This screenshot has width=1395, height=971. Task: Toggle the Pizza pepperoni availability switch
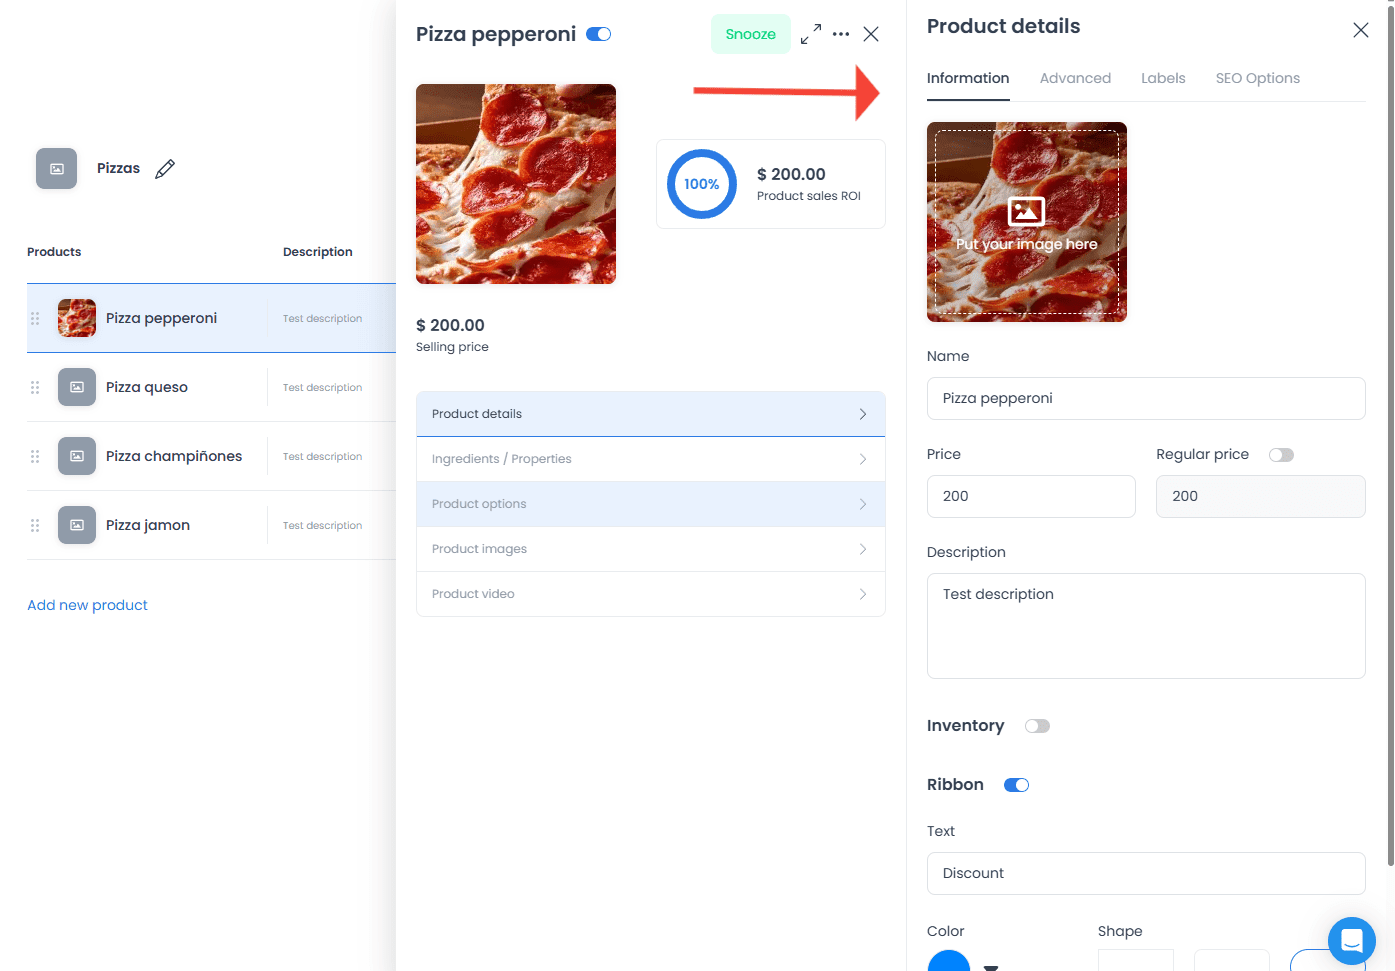(x=599, y=34)
